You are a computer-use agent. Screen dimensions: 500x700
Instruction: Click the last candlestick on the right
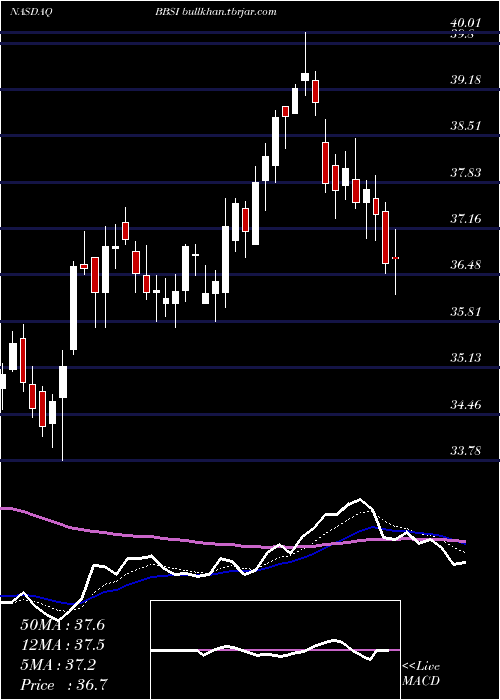click(396, 262)
